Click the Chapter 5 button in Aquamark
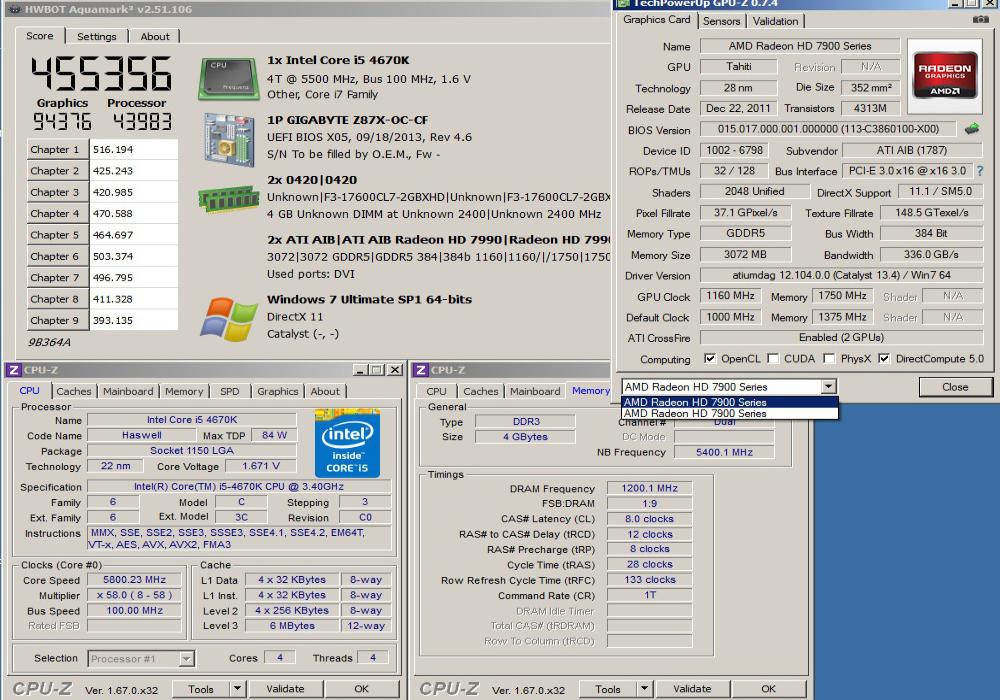This screenshot has height=700, width=1000. pos(57,235)
